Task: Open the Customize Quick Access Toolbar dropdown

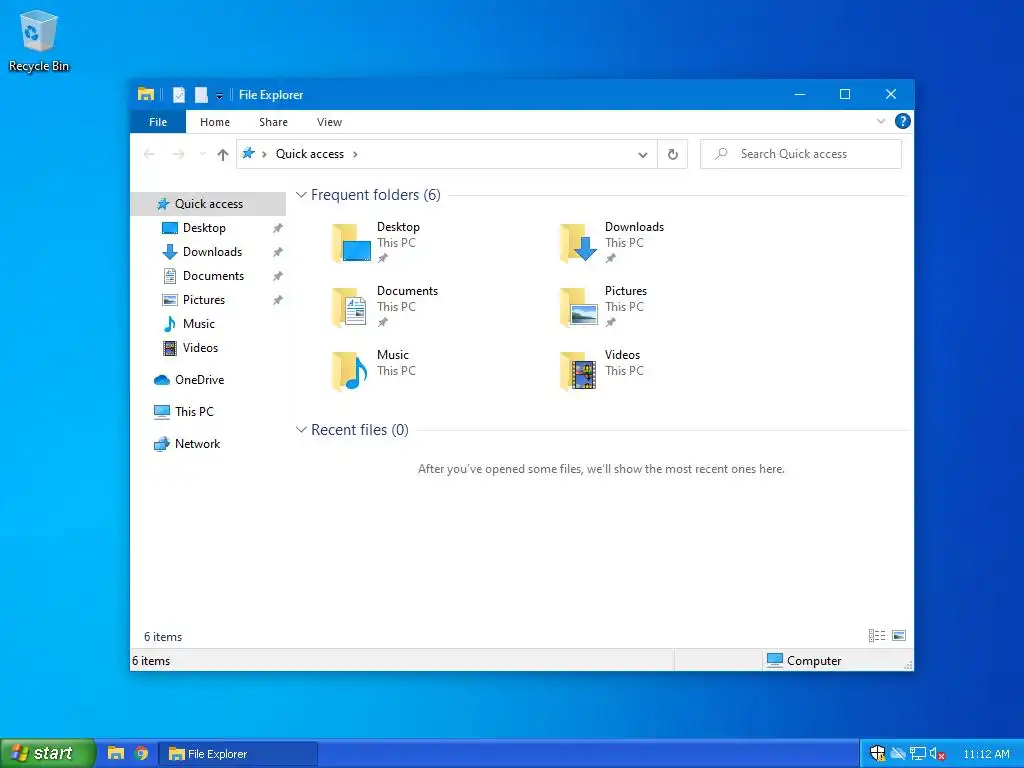Action: pyautogui.click(x=219, y=95)
